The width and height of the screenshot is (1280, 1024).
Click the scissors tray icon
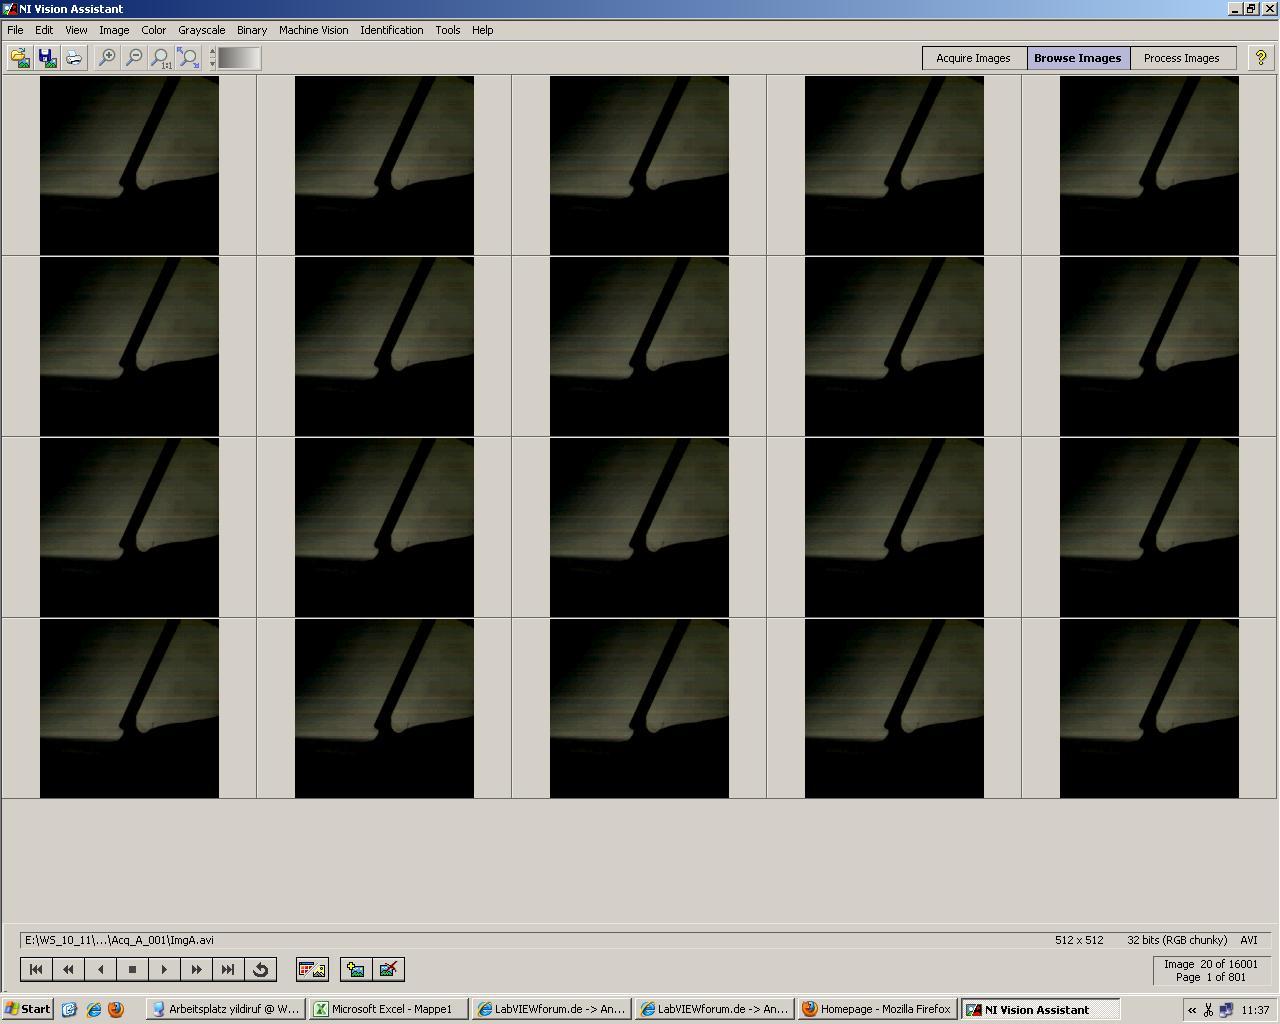pyautogui.click(x=1208, y=1010)
